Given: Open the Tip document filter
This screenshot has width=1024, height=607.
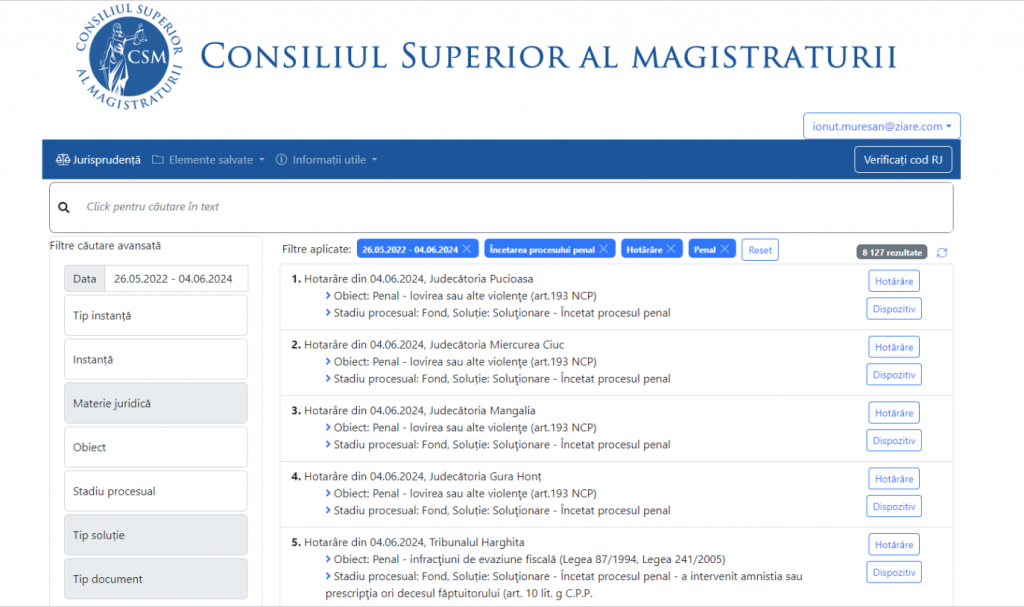Looking at the screenshot, I should click(156, 579).
